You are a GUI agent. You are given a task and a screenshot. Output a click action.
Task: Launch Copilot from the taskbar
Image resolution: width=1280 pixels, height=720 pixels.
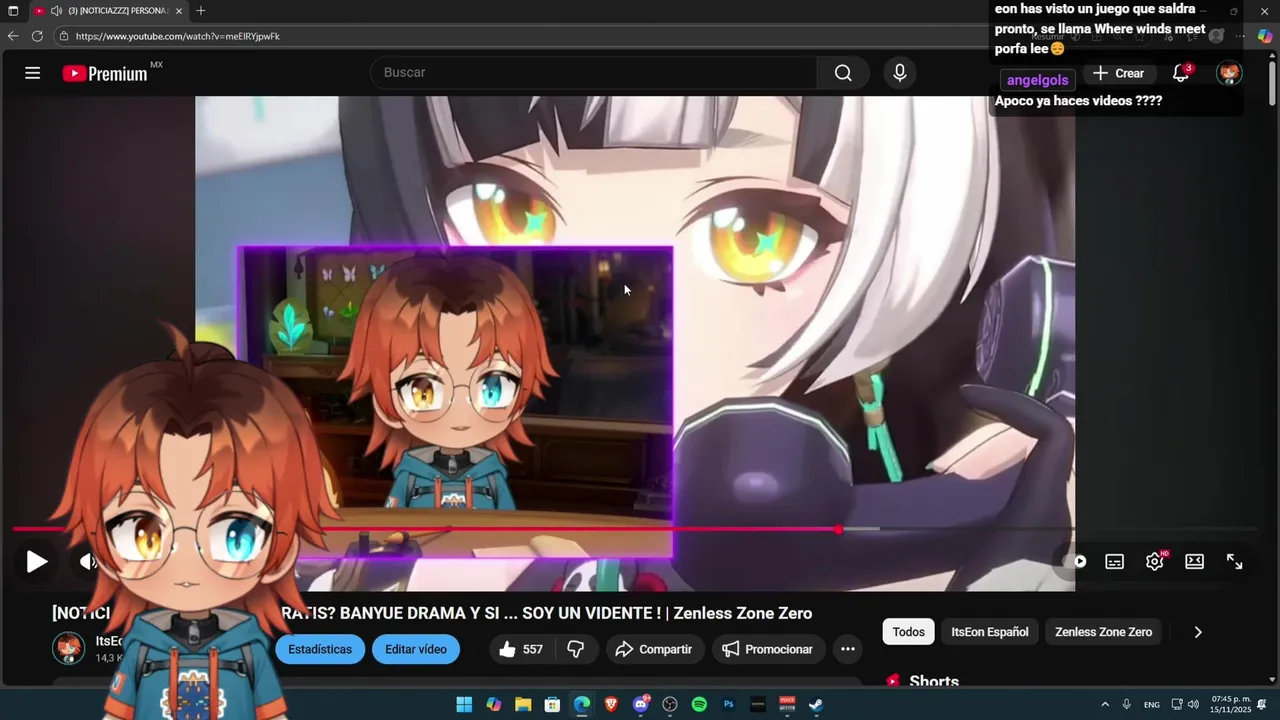(x=493, y=704)
